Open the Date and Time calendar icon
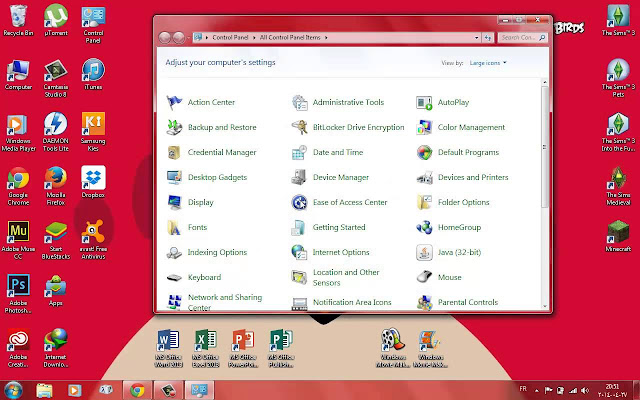640x400 pixels. (x=300, y=152)
